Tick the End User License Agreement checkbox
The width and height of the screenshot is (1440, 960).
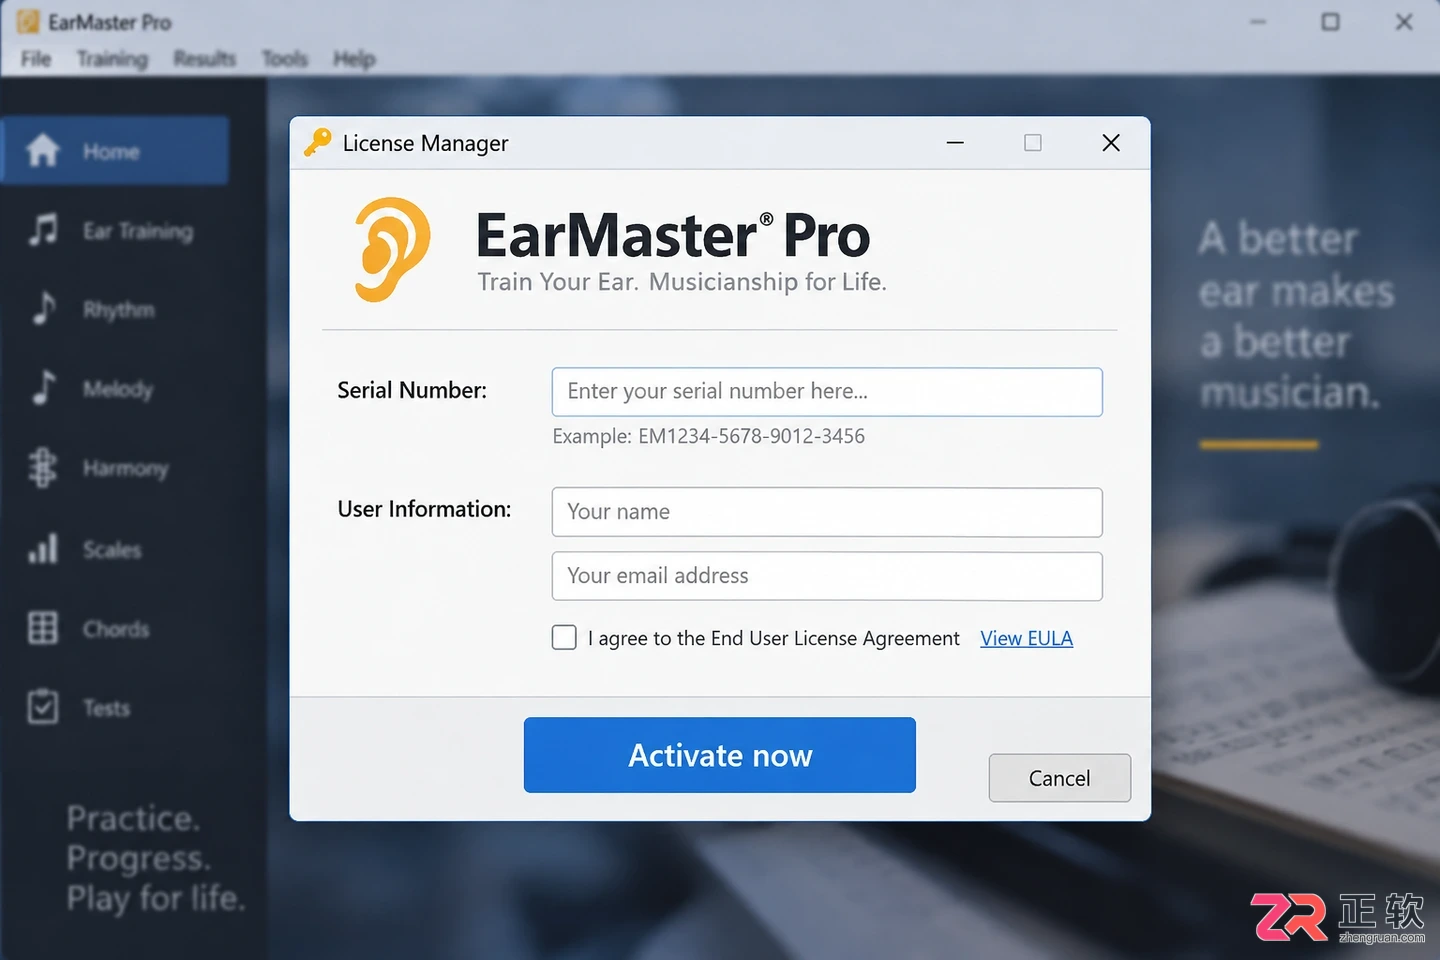point(564,638)
